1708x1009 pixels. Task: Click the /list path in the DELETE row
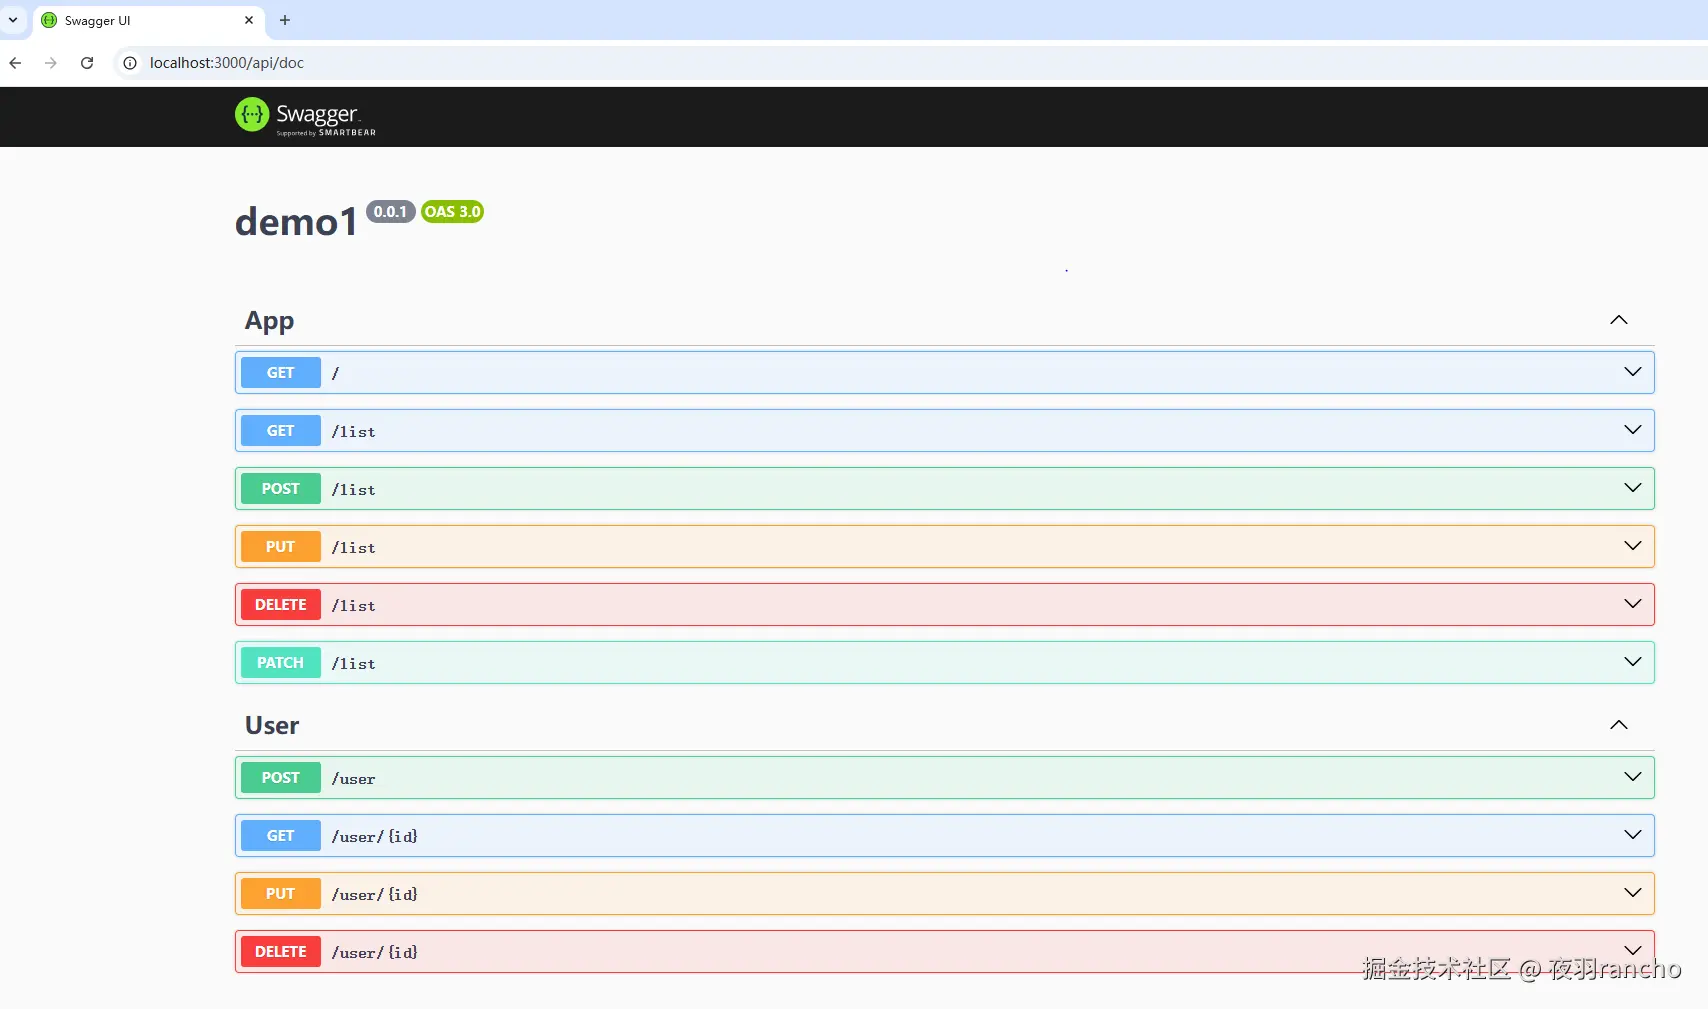point(354,606)
